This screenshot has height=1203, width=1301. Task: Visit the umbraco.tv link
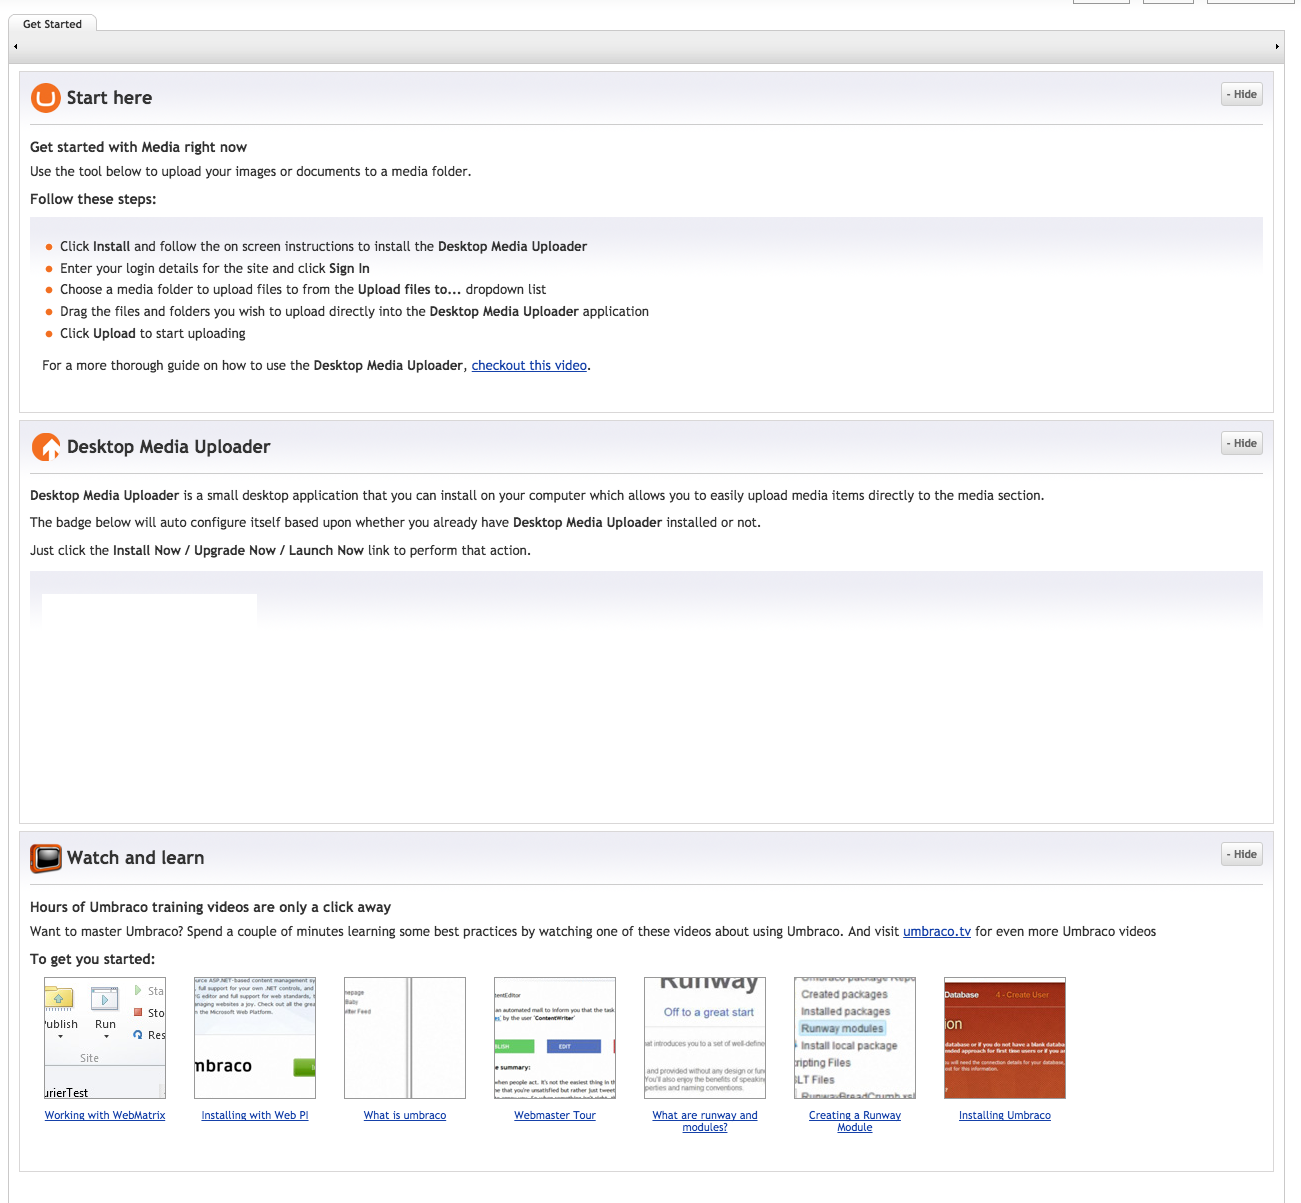936,932
